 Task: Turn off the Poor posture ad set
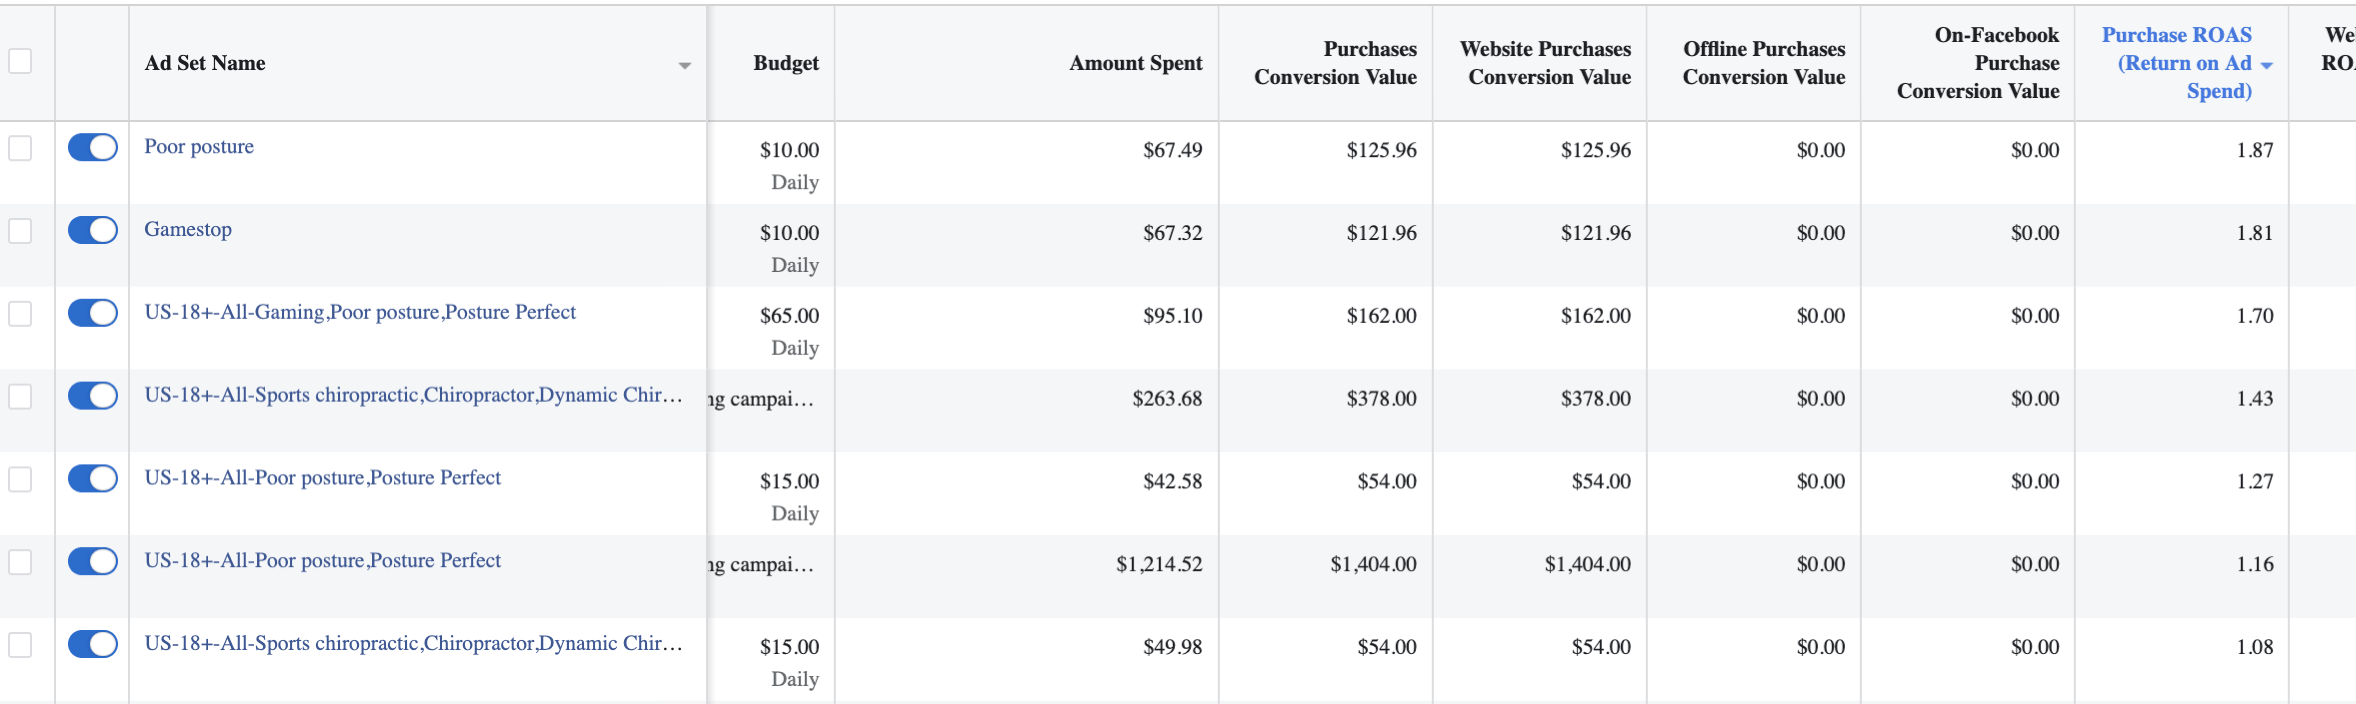tap(93, 147)
